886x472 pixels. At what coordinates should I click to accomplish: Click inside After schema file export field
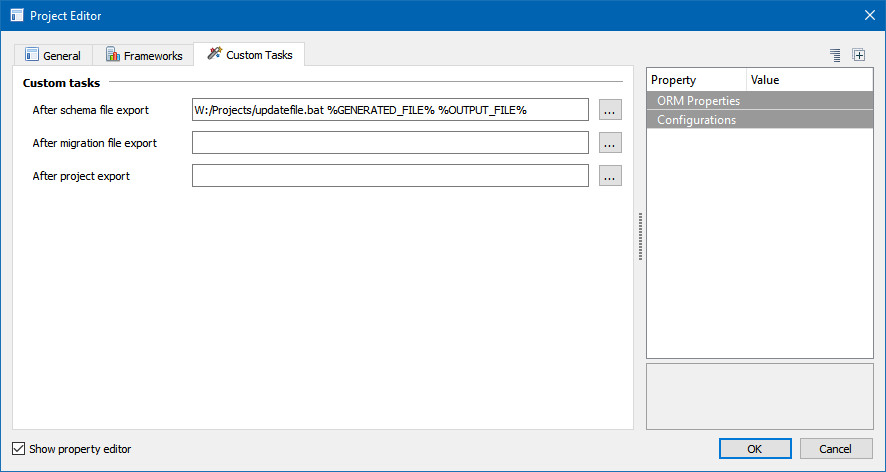[x=390, y=110]
